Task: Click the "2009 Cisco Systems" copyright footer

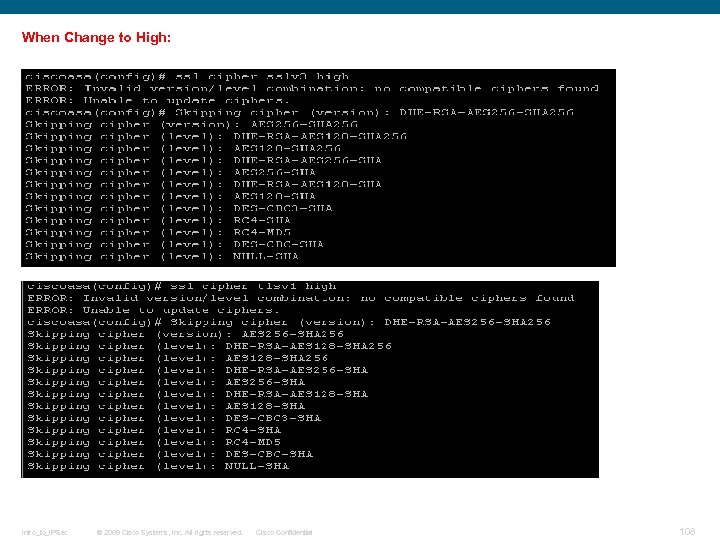Action: (169, 532)
